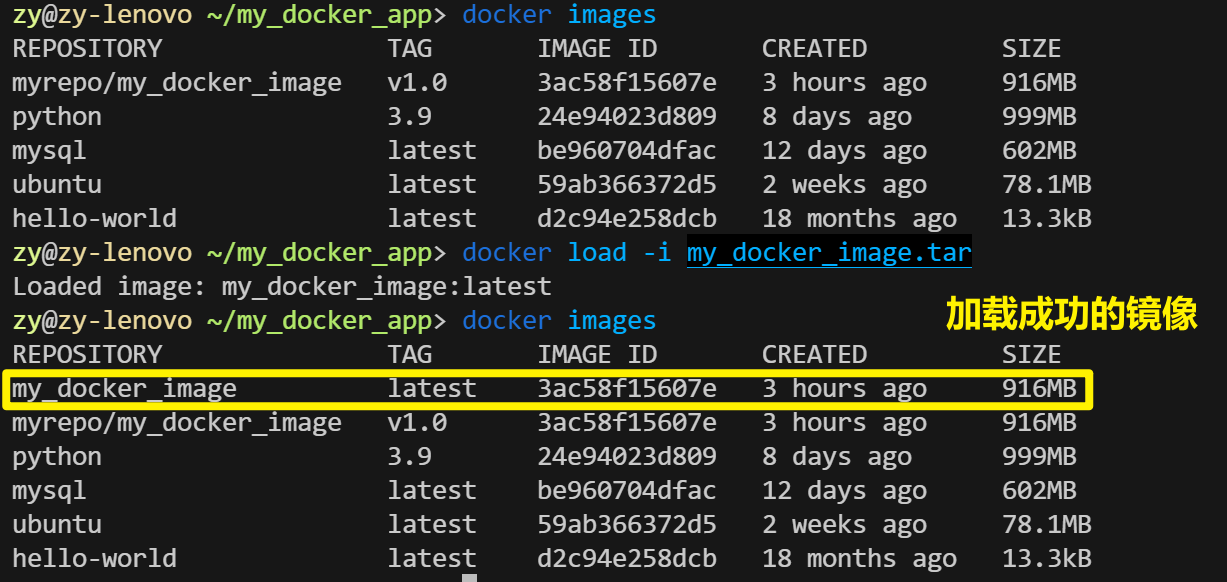The height and width of the screenshot is (582, 1227).
Task: Click '12 days ago' in the second listing
Action: coord(845,491)
